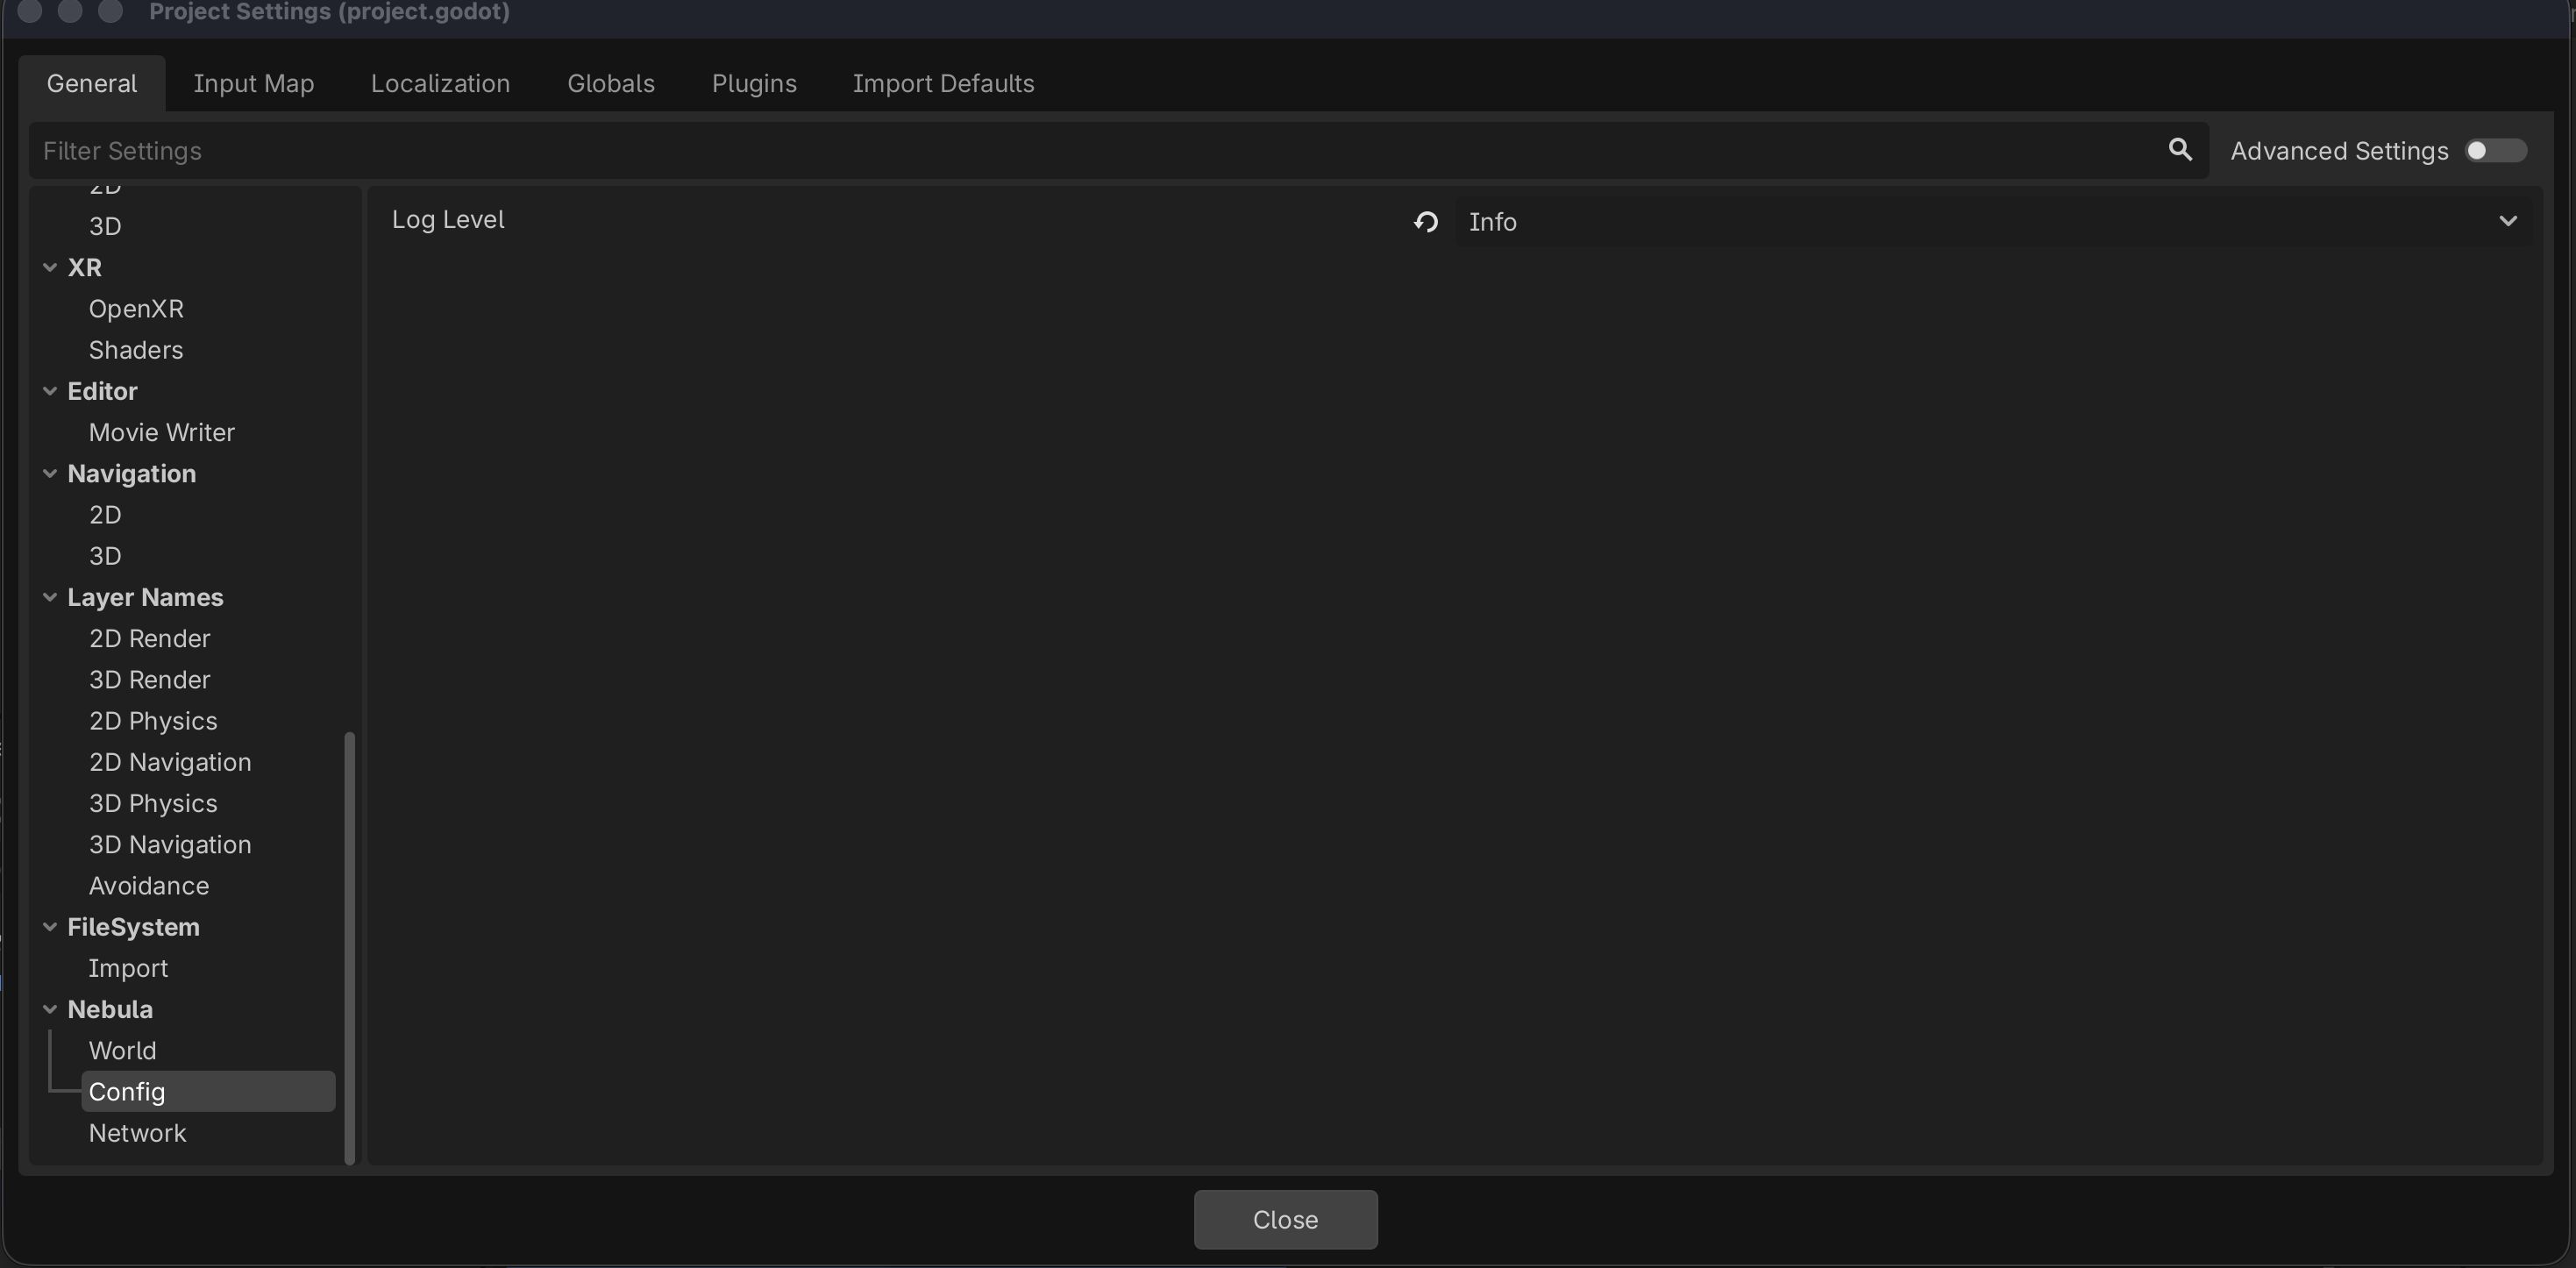The height and width of the screenshot is (1268, 2576).
Task: Select the OpenXR settings entry
Action: tap(136, 309)
